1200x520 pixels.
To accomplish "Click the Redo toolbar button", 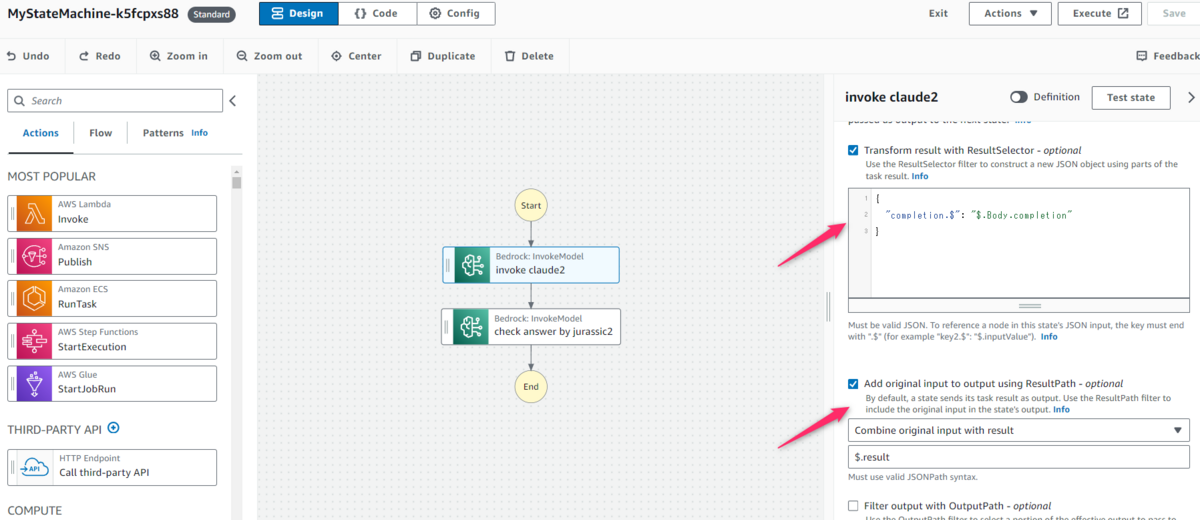I will coord(100,56).
